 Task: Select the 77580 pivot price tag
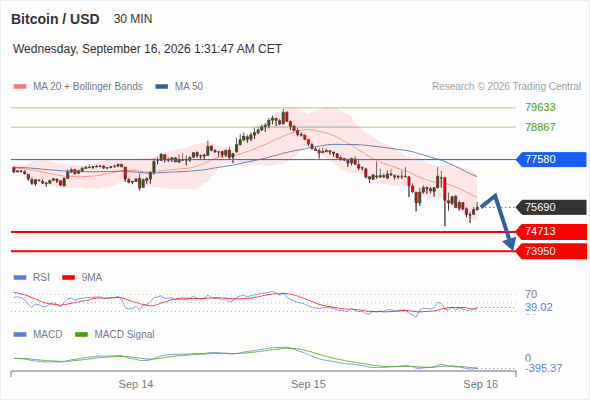click(551, 159)
